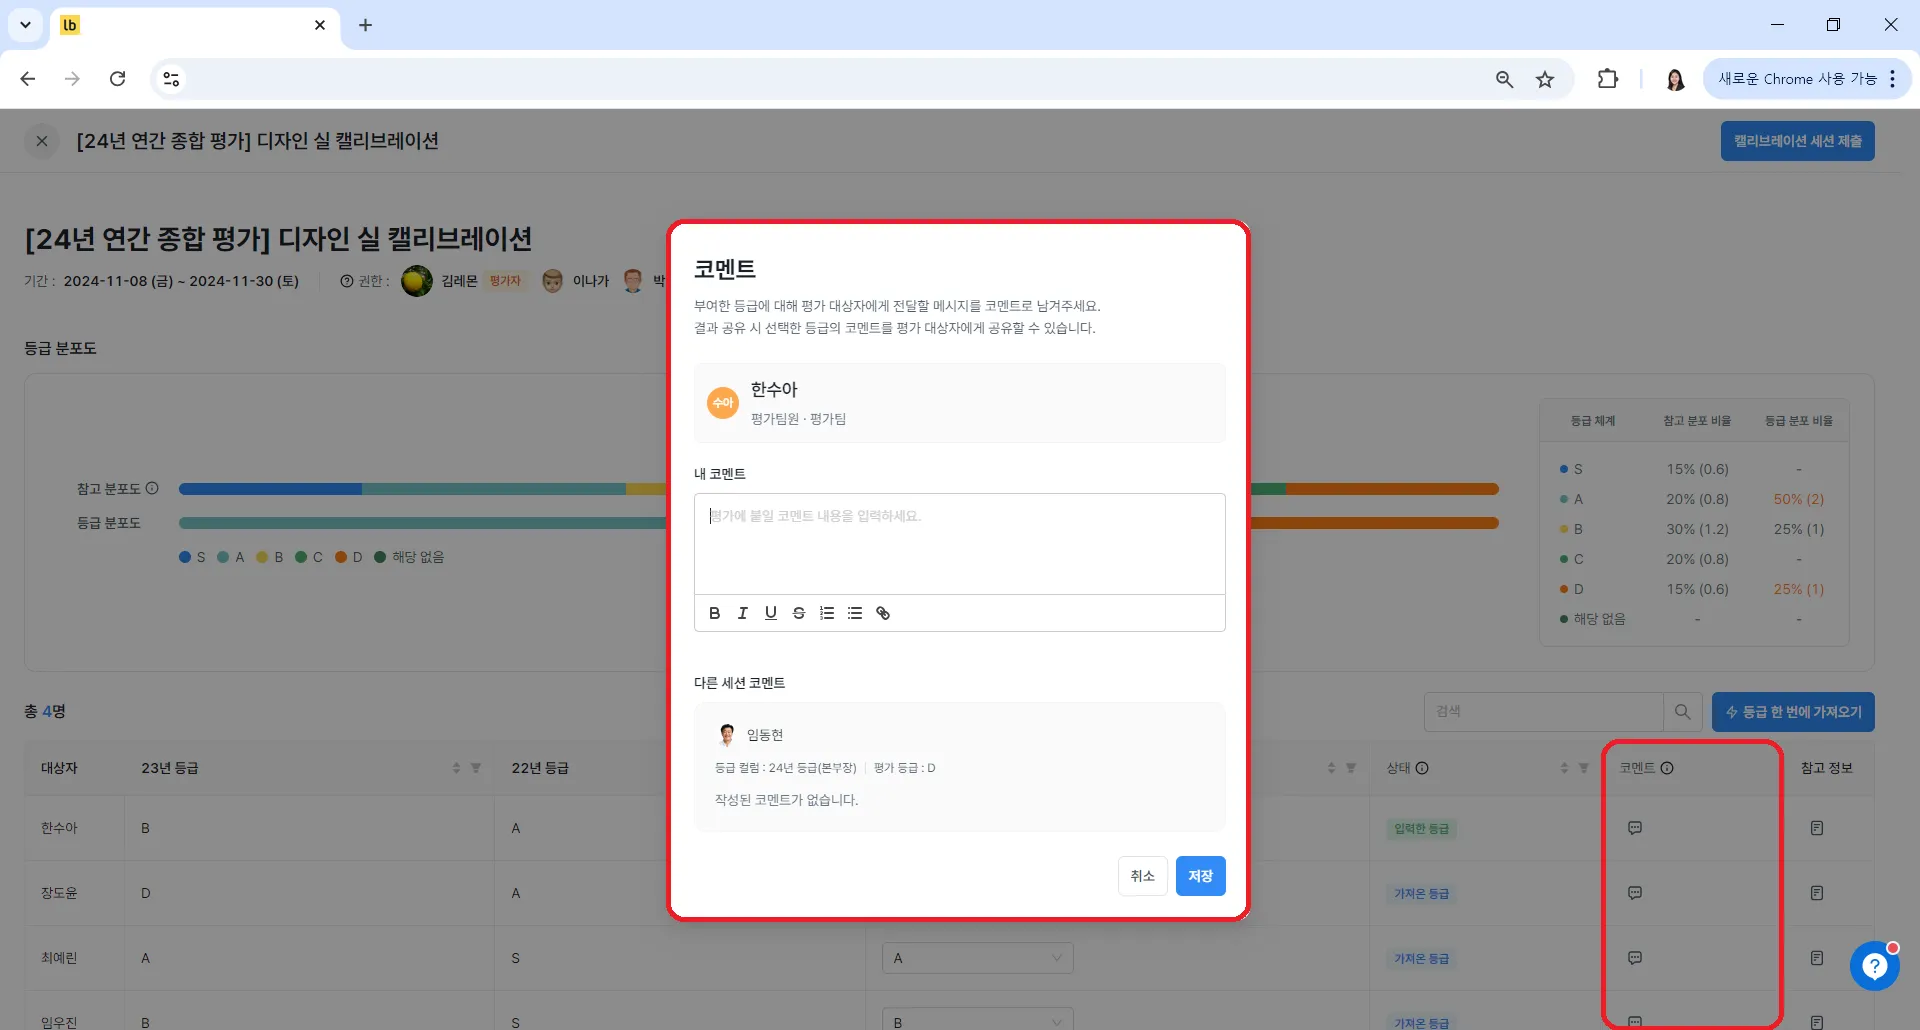The height and width of the screenshot is (1030, 1920).
Task: Open reference info icon for 한수아
Action: click(1817, 828)
